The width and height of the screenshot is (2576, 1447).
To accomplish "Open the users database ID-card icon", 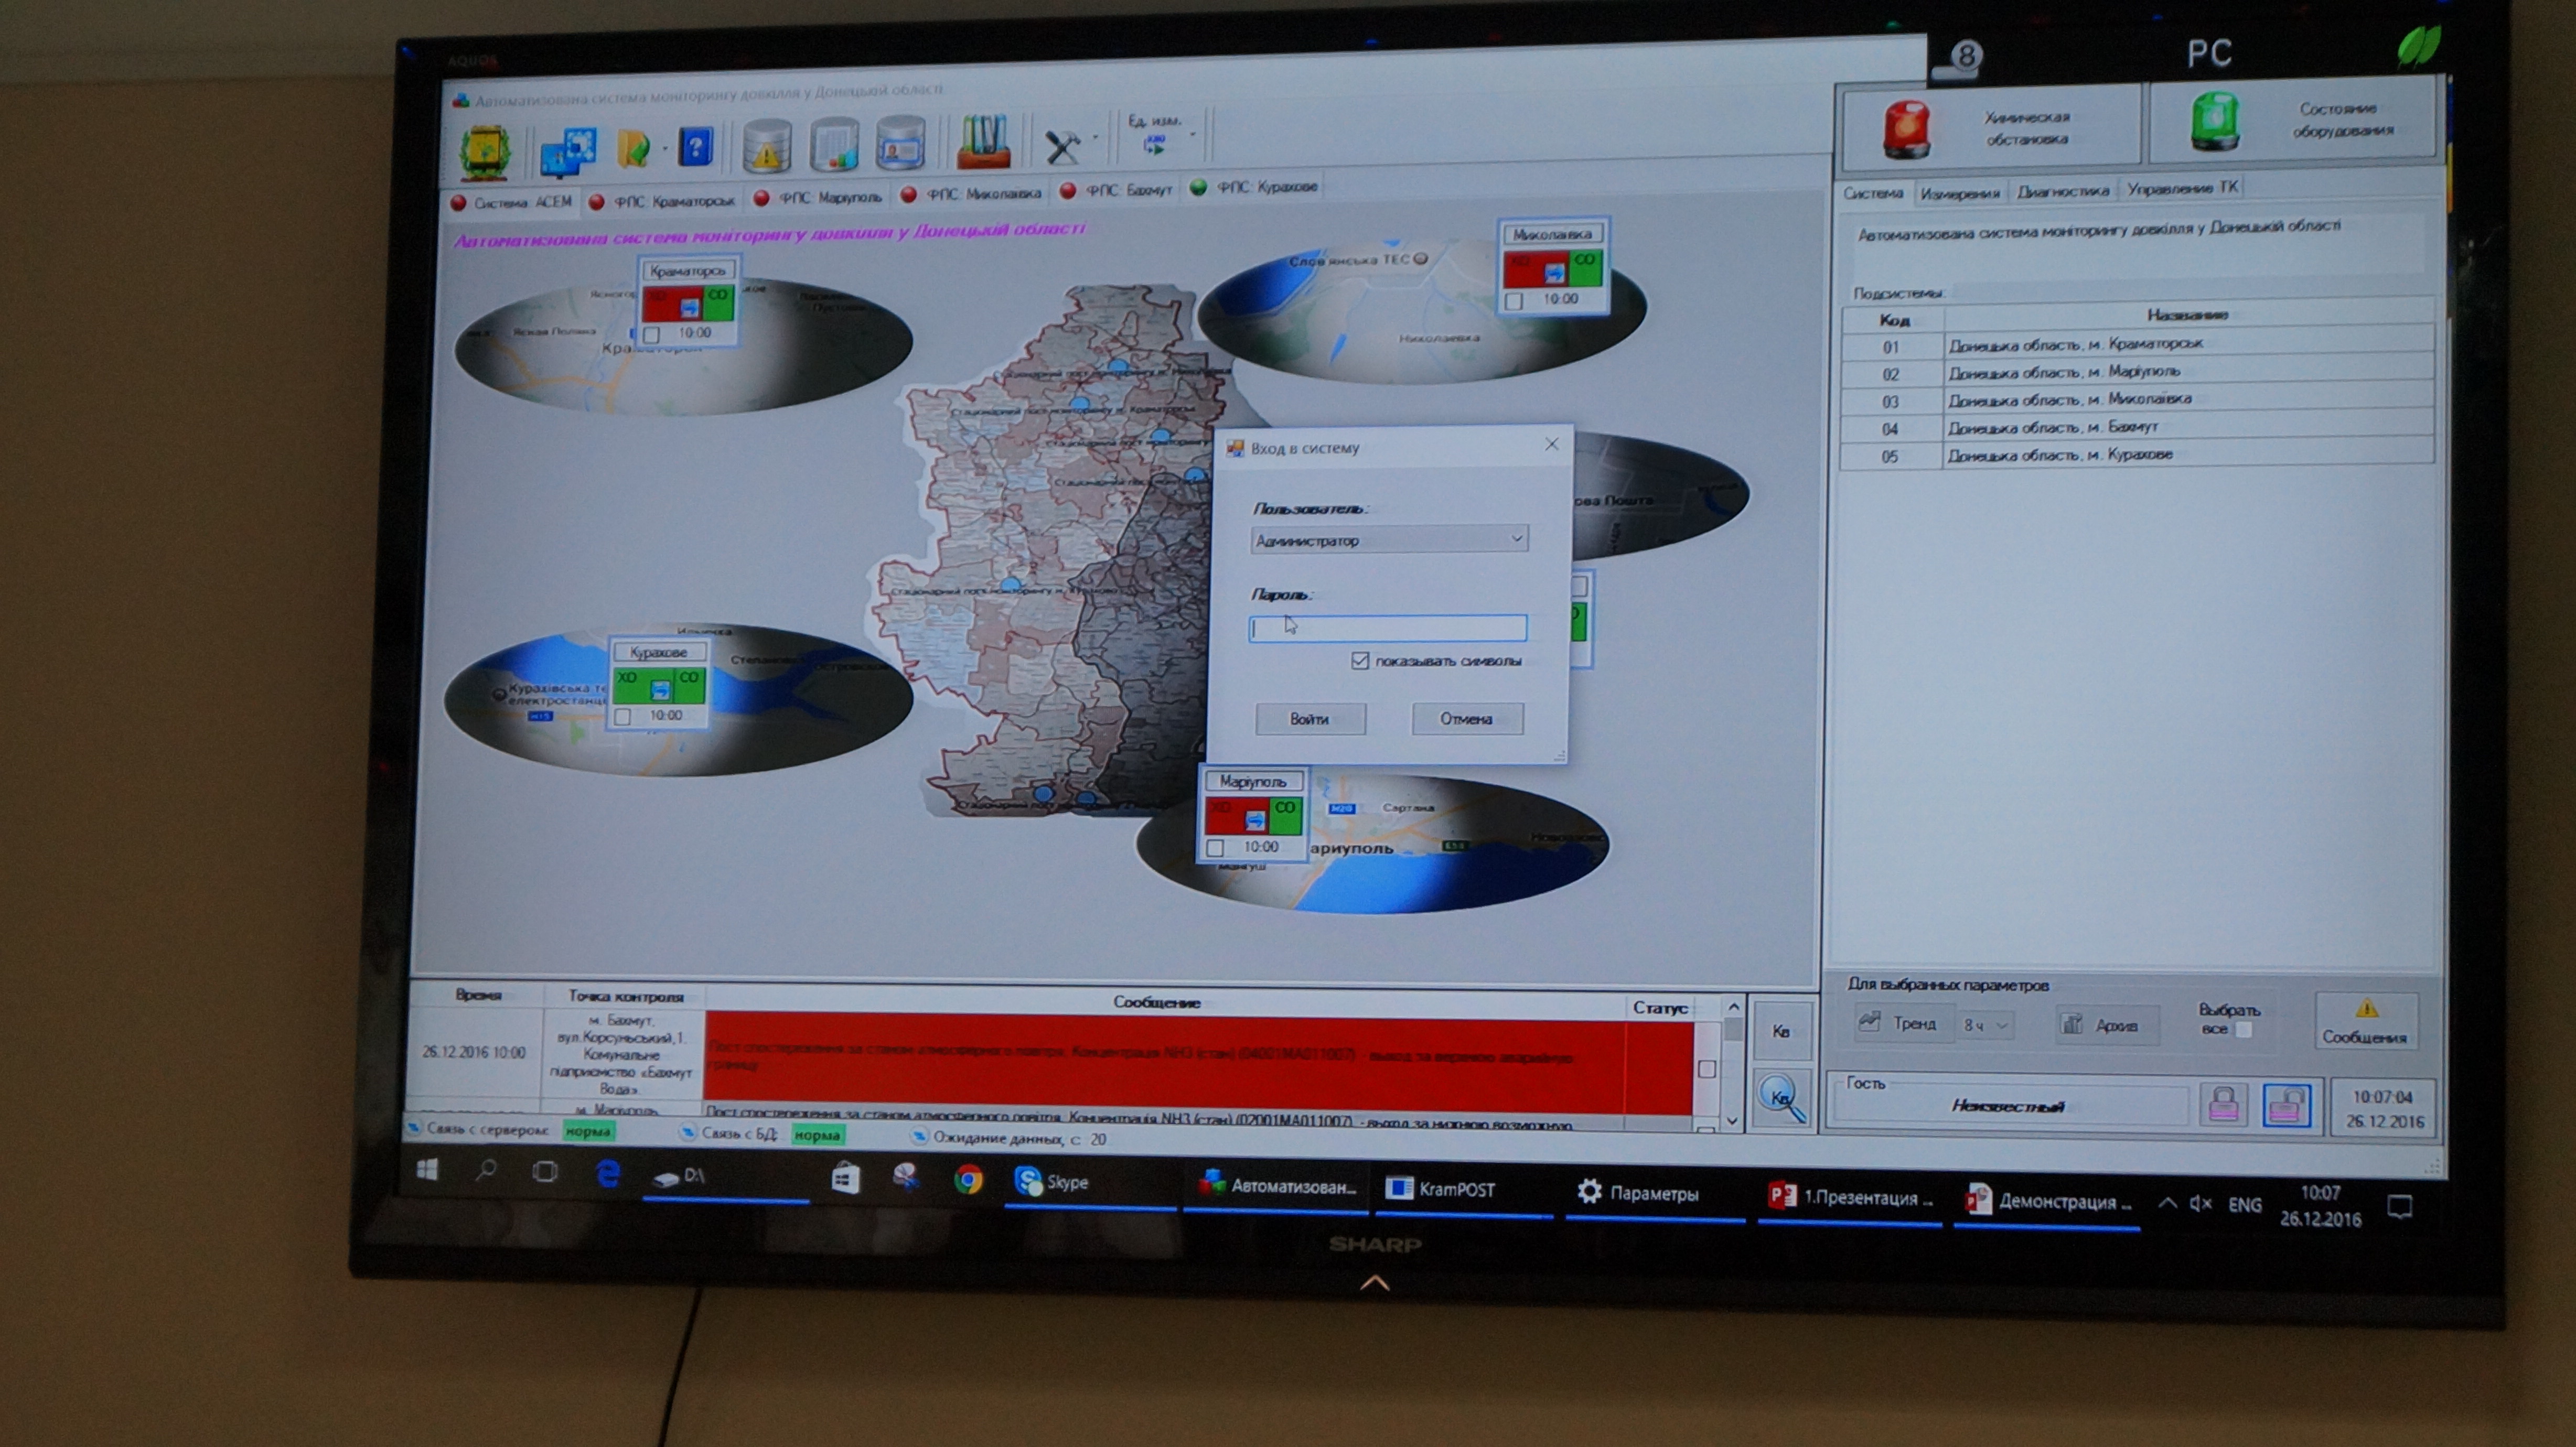I will (x=900, y=142).
